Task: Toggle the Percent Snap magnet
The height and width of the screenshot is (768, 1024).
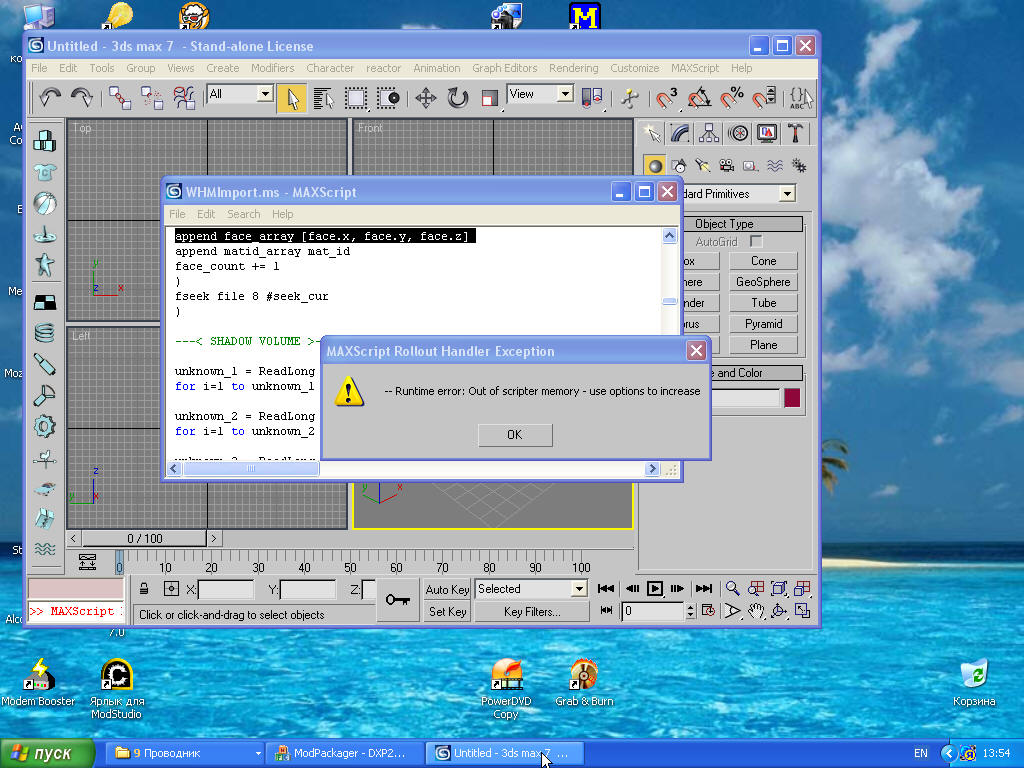Action: [731, 98]
